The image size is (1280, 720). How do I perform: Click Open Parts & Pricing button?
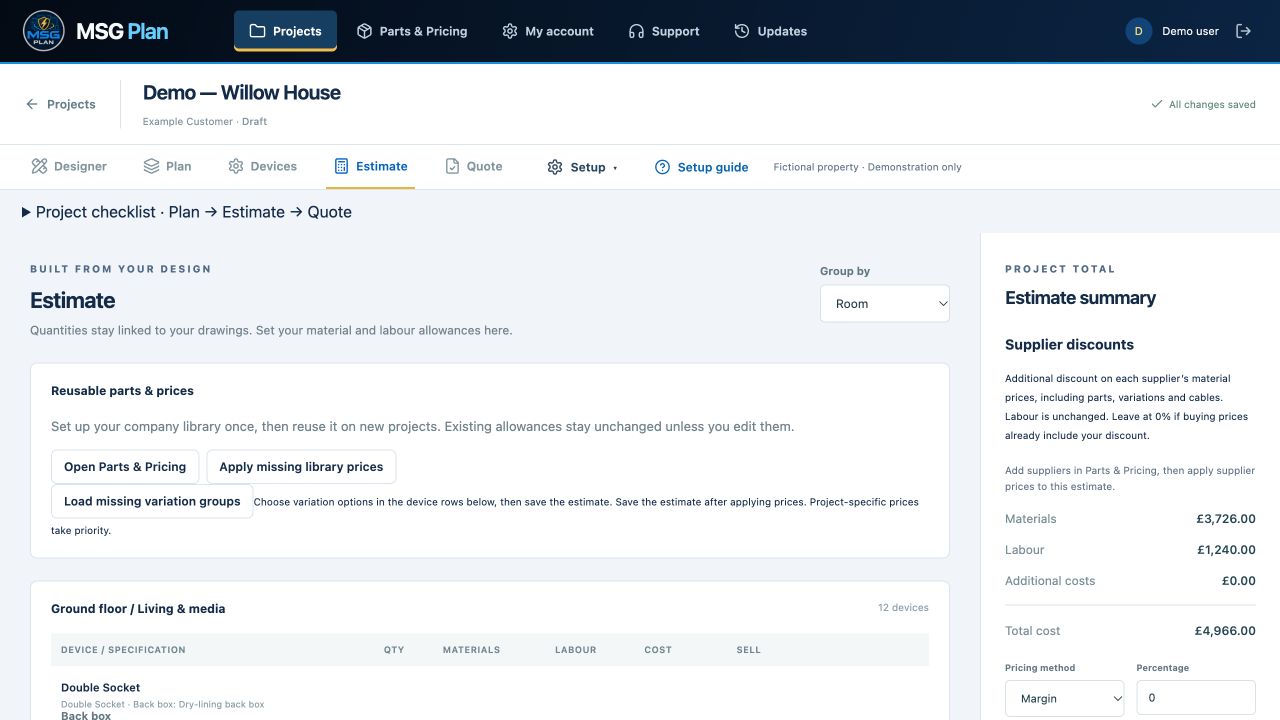coord(125,467)
